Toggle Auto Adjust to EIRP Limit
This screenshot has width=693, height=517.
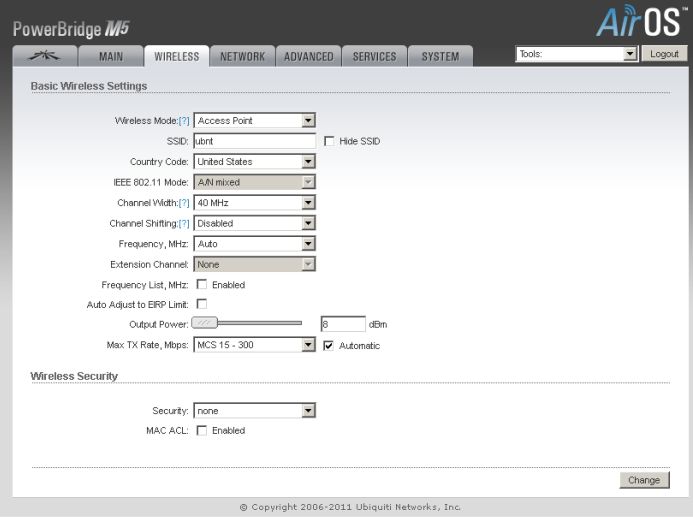pyautogui.click(x=202, y=304)
